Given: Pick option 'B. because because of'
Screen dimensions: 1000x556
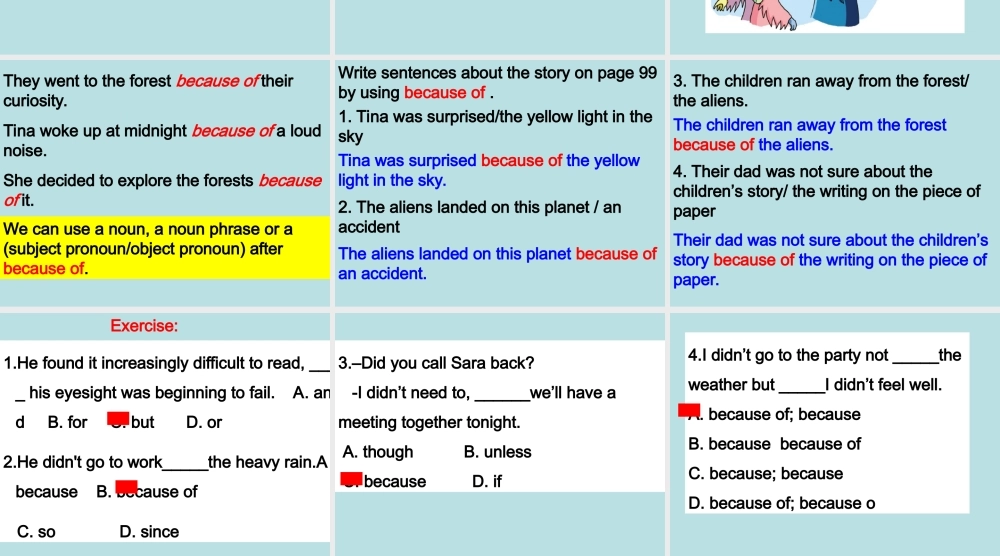Looking at the screenshot, I should point(775,444).
